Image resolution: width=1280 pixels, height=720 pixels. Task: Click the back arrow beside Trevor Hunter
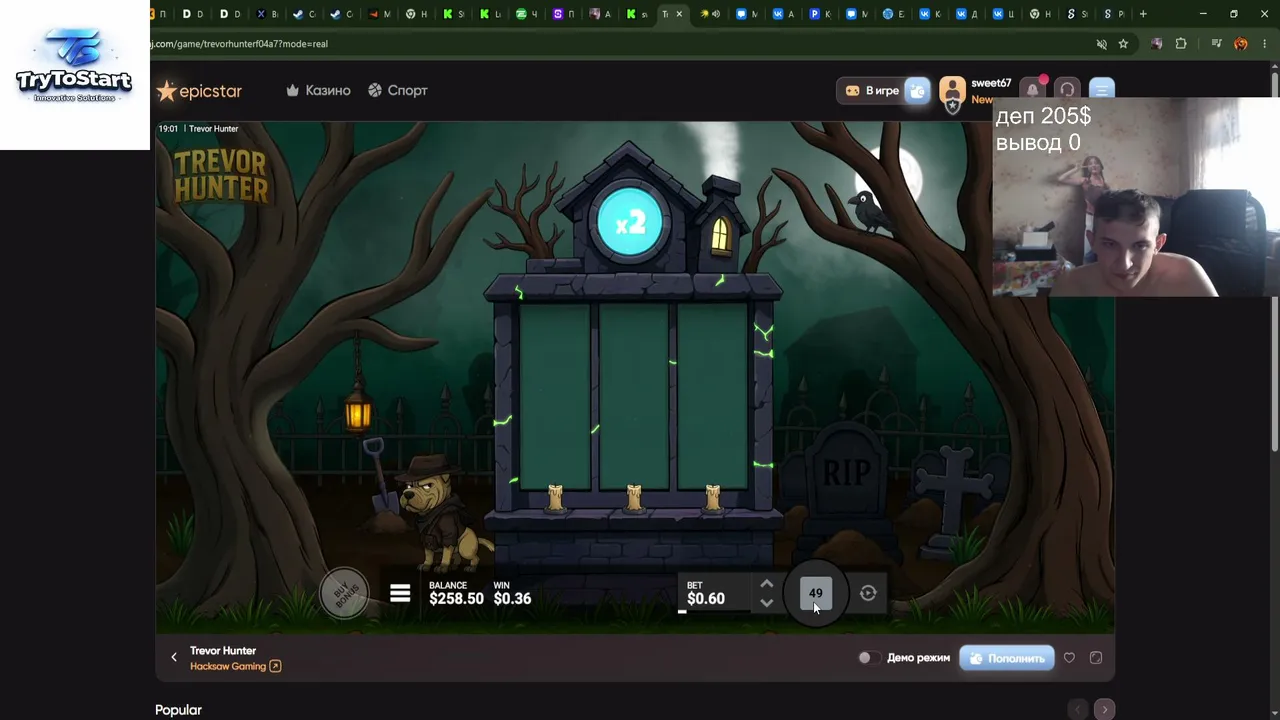pyautogui.click(x=174, y=657)
